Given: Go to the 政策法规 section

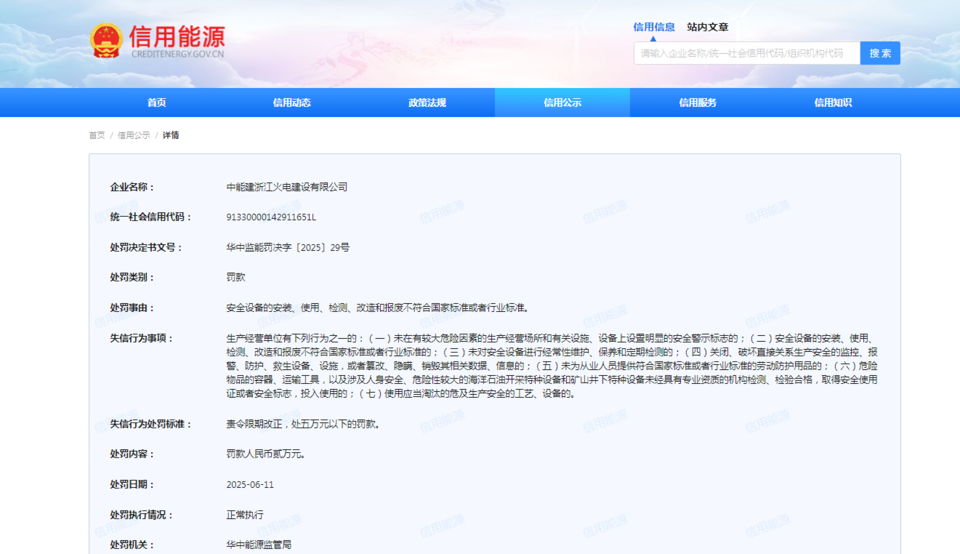Looking at the screenshot, I should tap(427, 103).
